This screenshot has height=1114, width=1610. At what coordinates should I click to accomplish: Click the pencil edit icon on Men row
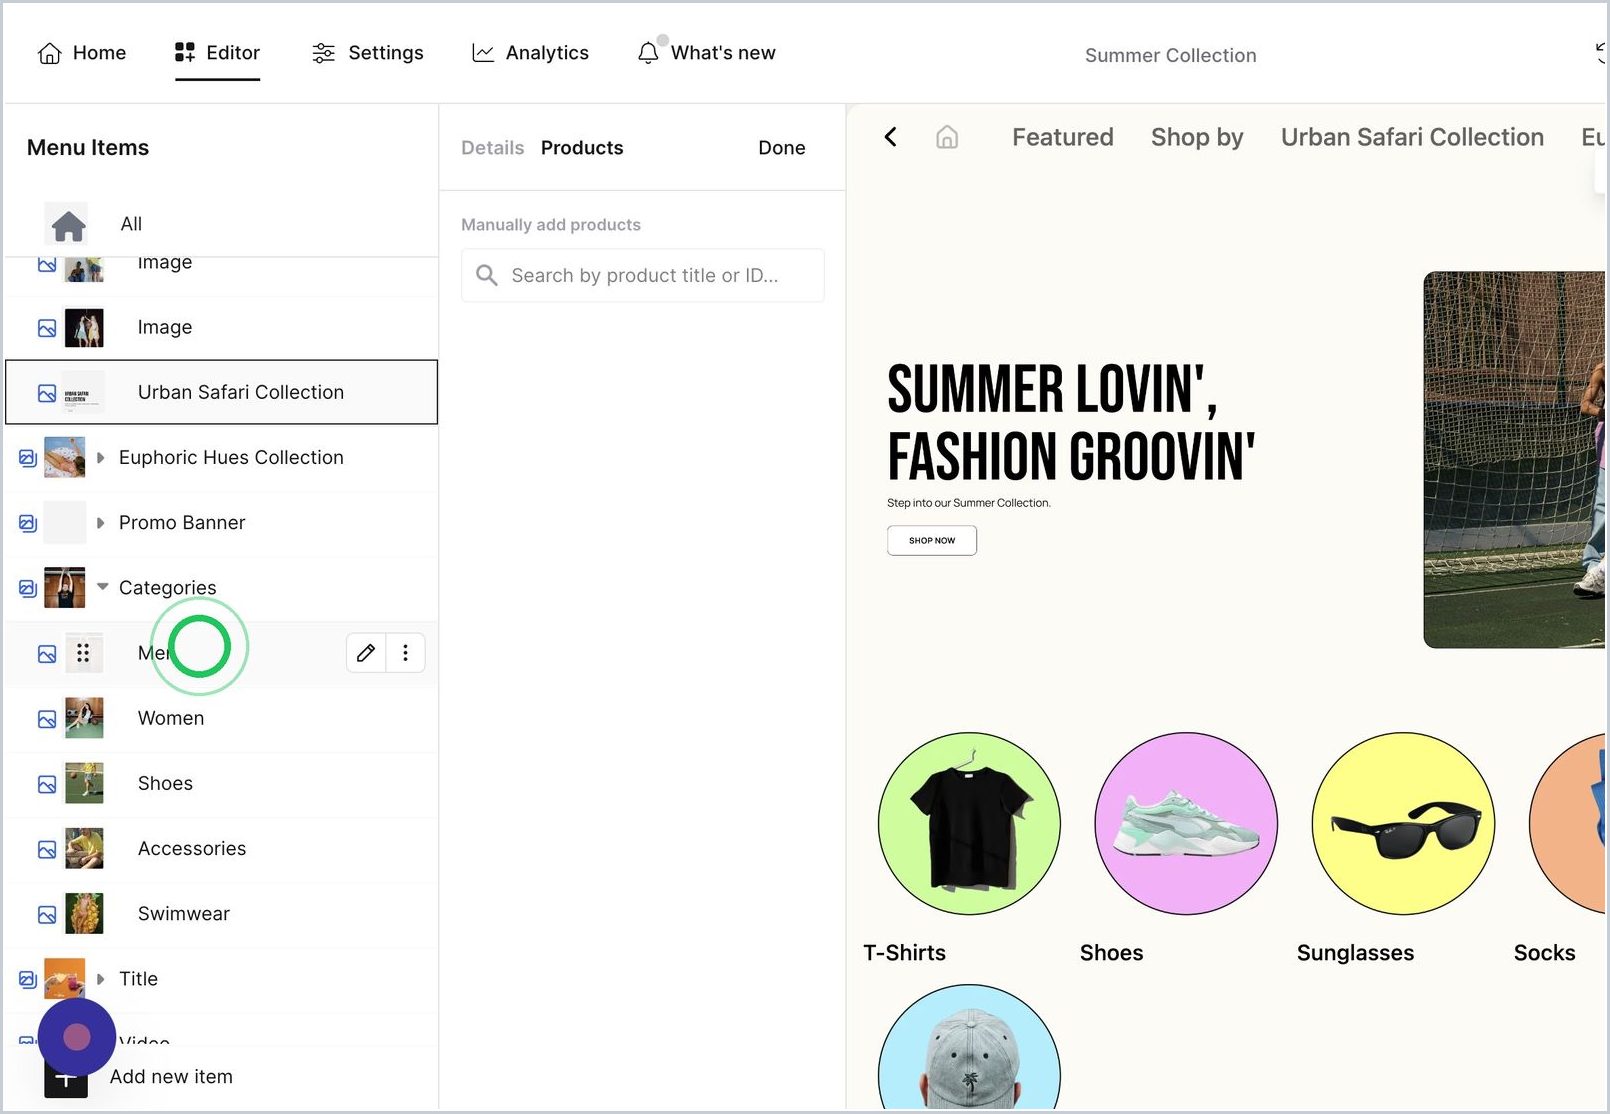tap(366, 653)
